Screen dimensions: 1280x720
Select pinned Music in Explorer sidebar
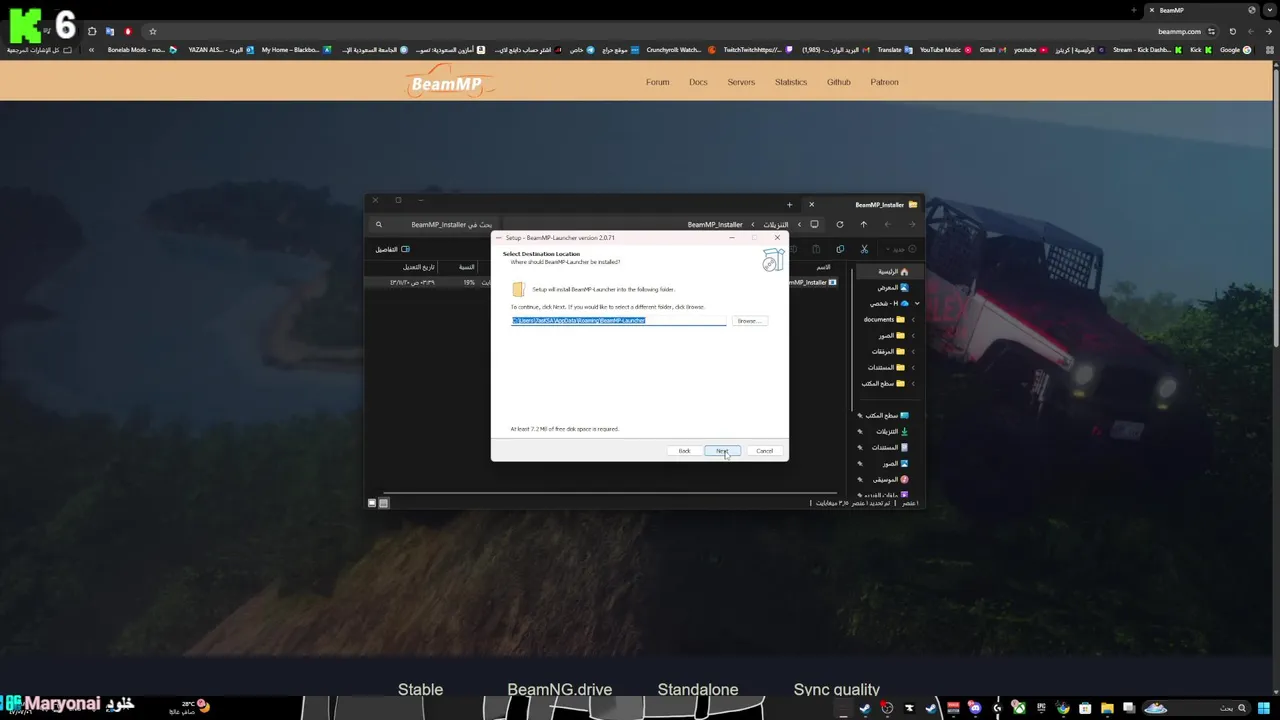point(890,479)
